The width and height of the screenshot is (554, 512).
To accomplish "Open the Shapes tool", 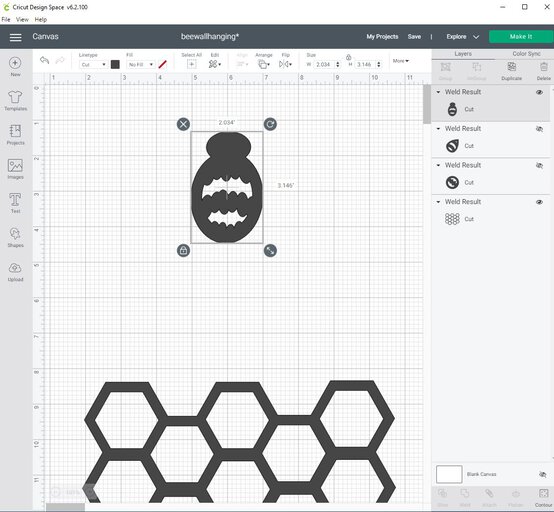I will pyautogui.click(x=15, y=237).
